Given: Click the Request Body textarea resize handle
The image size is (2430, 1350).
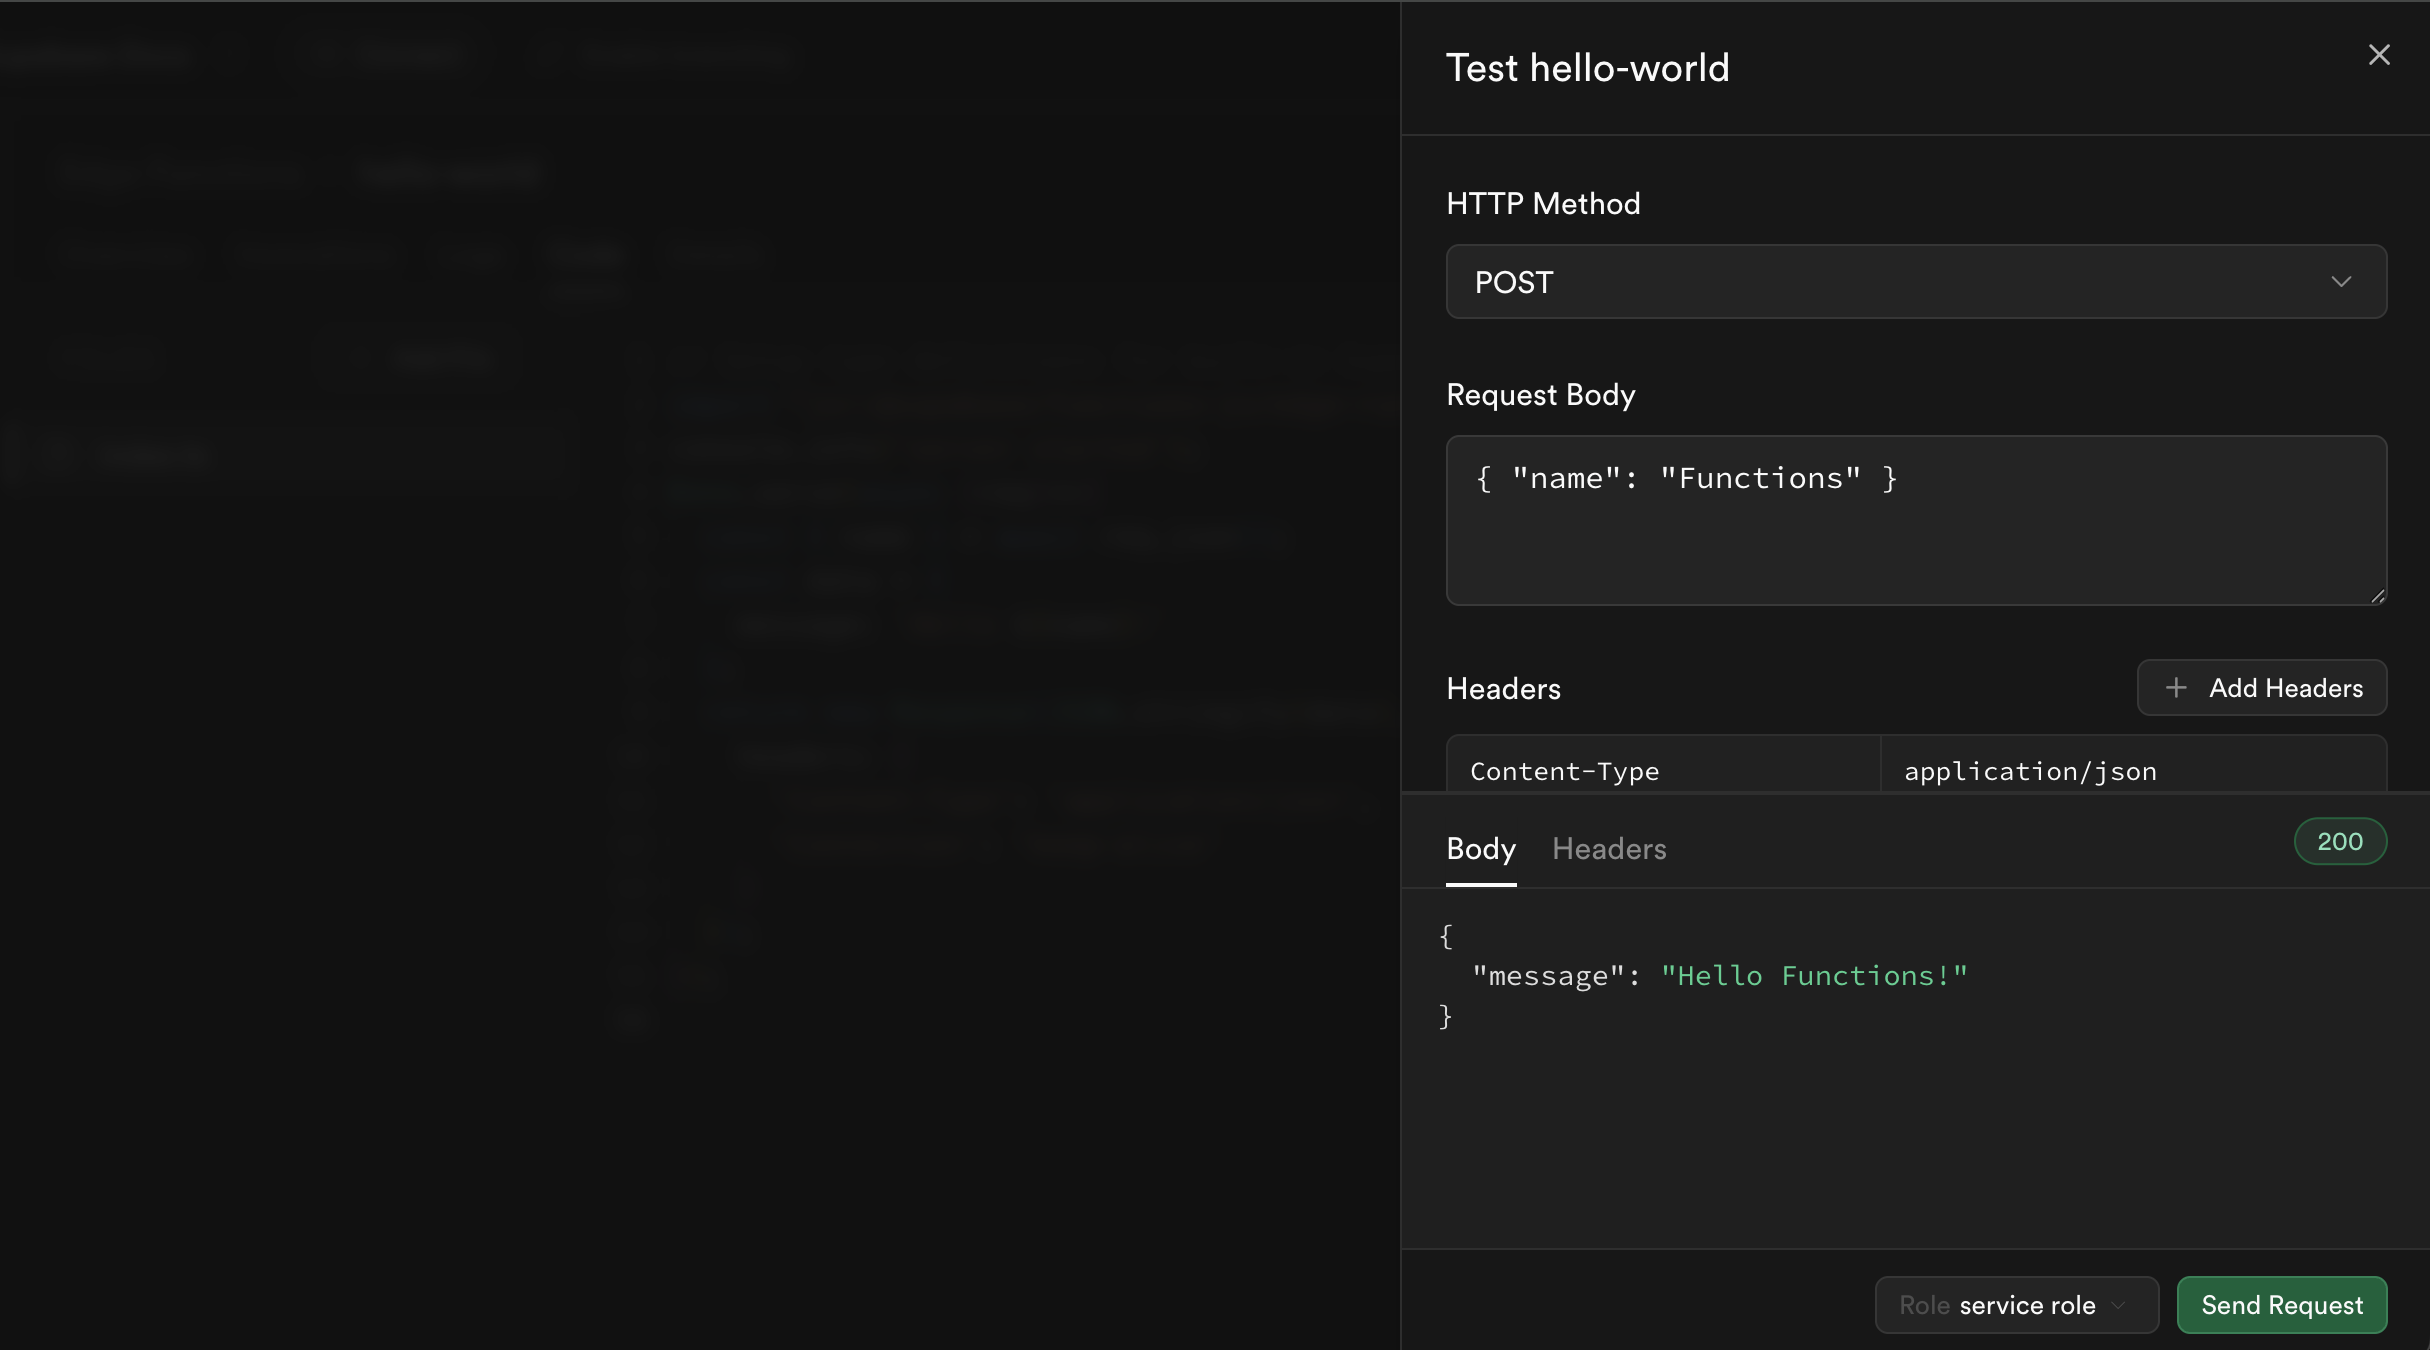Looking at the screenshot, I should 2377,596.
